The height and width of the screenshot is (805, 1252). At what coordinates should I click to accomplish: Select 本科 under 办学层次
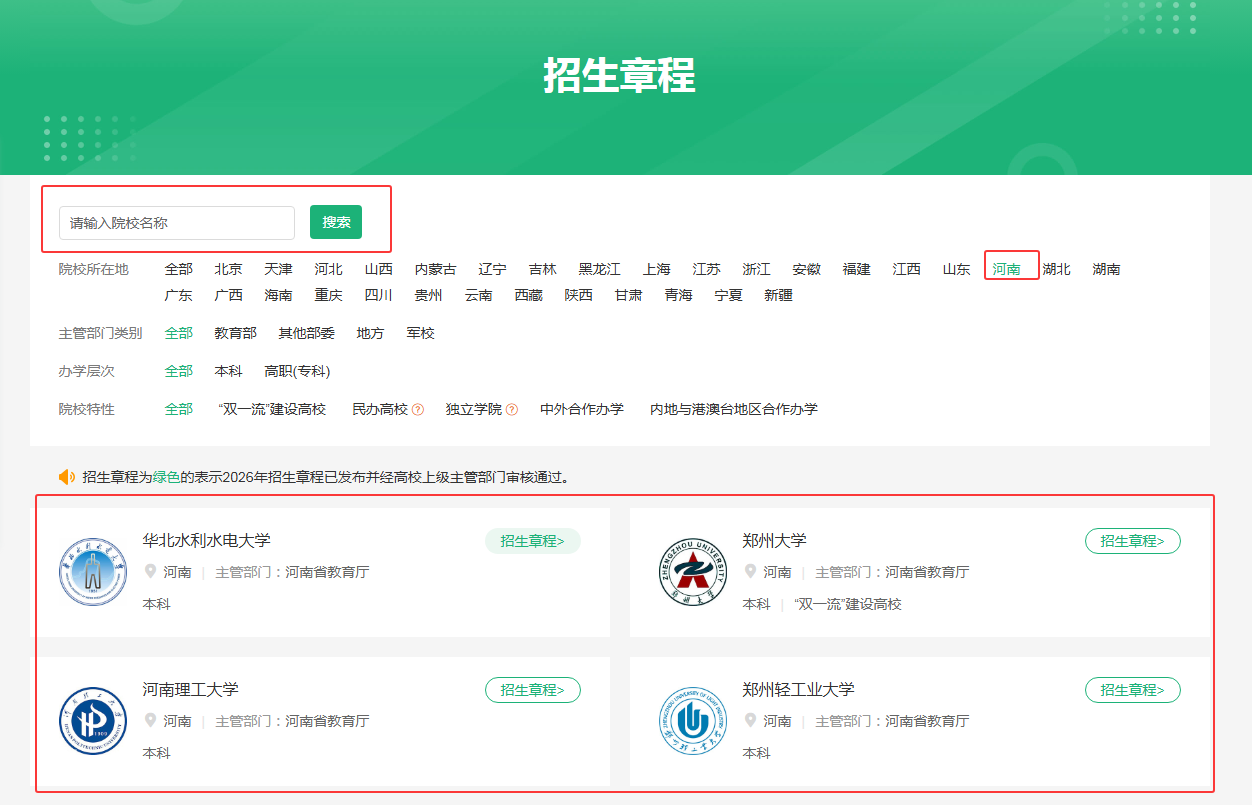click(x=229, y=371)
